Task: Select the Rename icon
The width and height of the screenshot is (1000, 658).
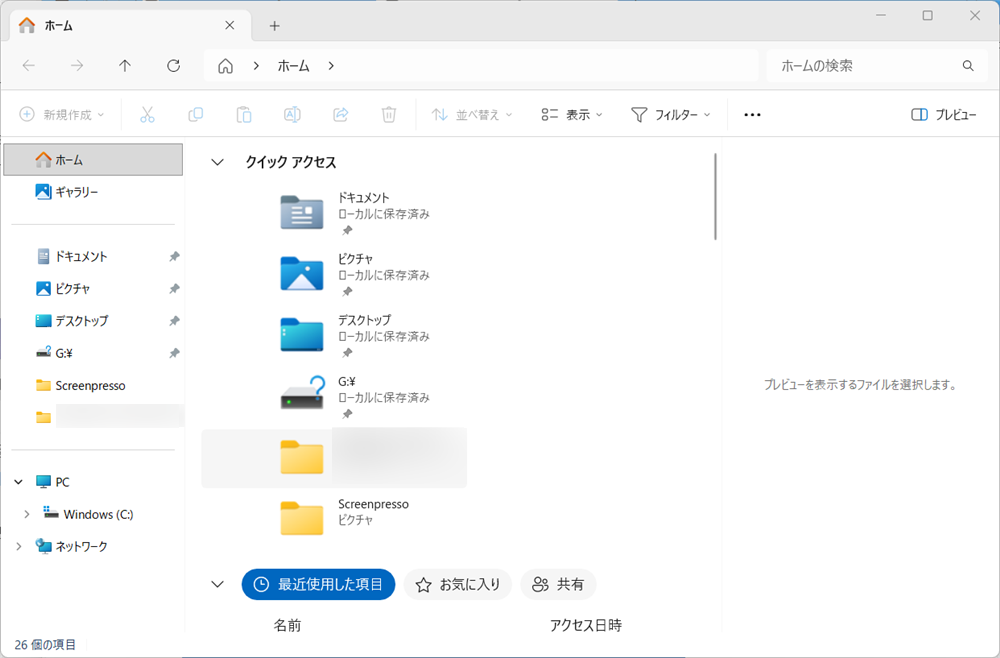Action: click(x=292, y=114)
